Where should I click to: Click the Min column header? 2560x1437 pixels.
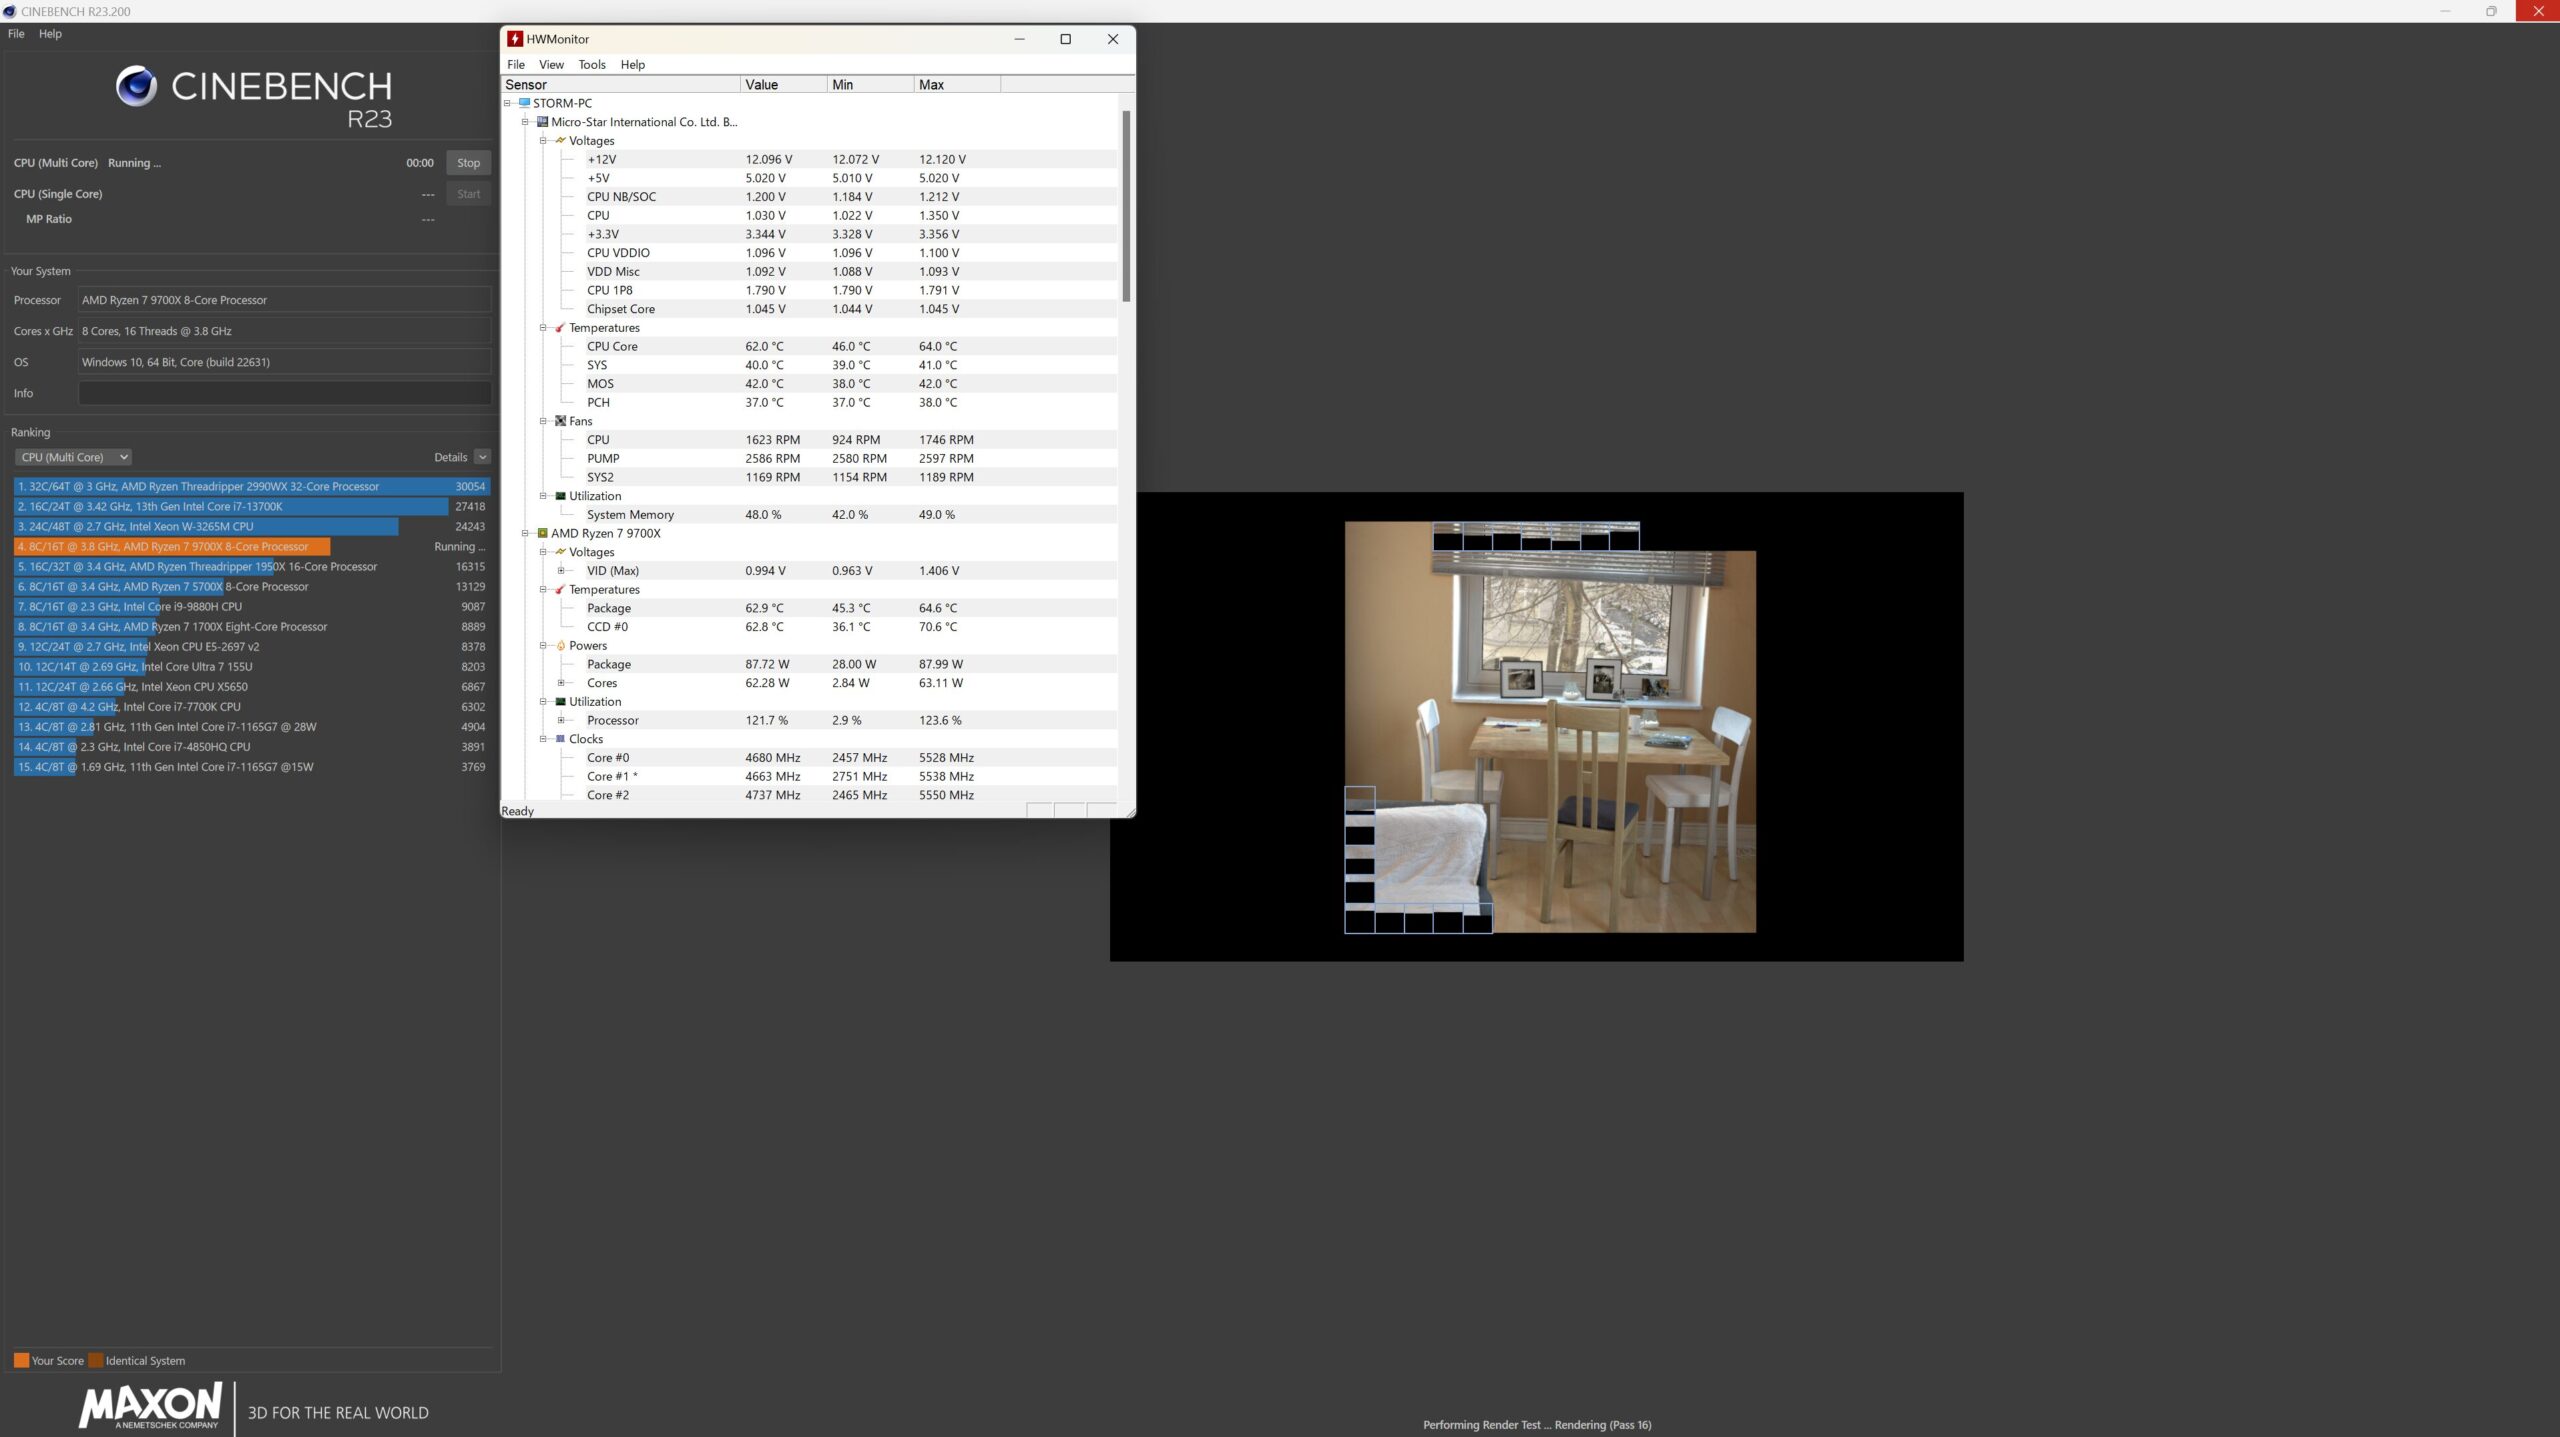coord(870,85)
